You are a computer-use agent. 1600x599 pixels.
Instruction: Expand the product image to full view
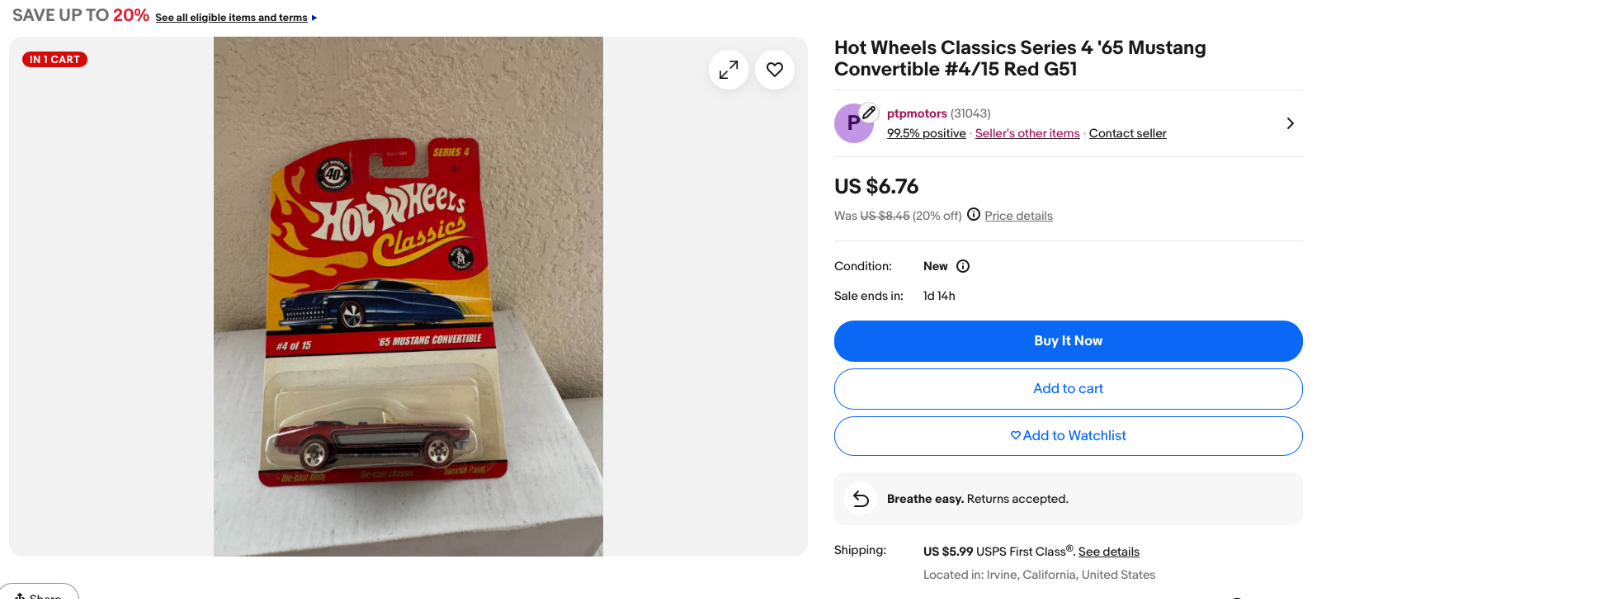pyautogui.click(x=728, y=69)
